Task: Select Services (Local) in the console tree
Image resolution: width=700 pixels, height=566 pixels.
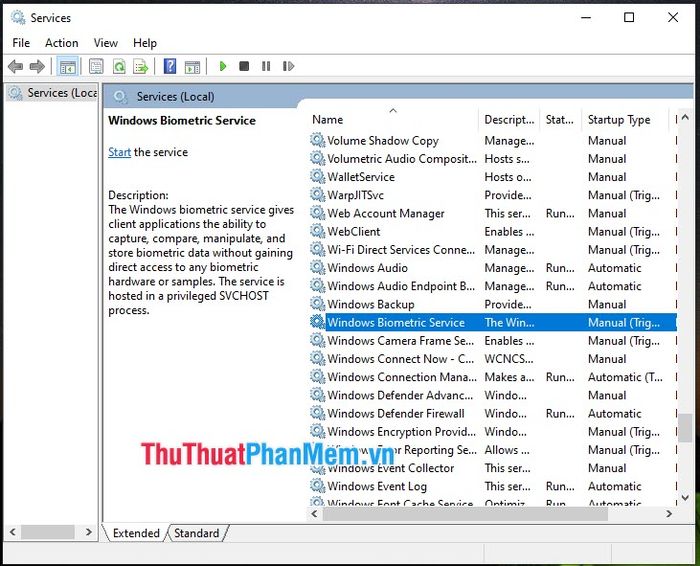Action: click(54, 93)
